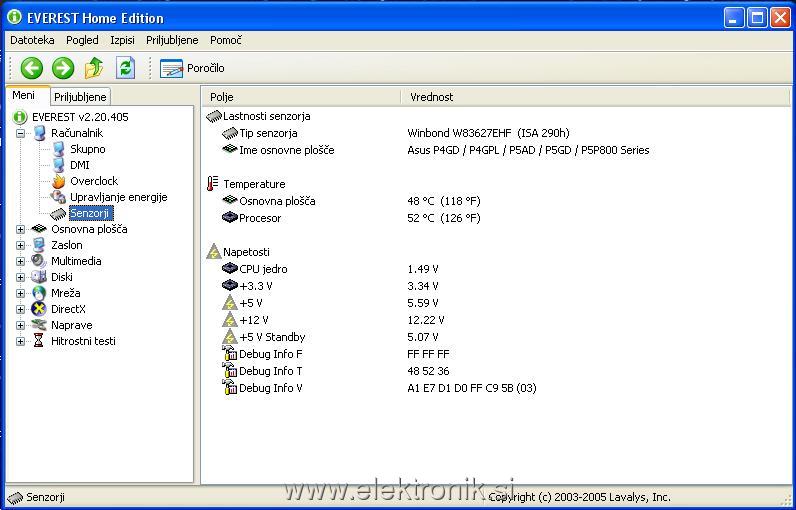Click the Upravljanje energije icon
Viewport: 796px width, 510px height.
click(x=58, y=197)
